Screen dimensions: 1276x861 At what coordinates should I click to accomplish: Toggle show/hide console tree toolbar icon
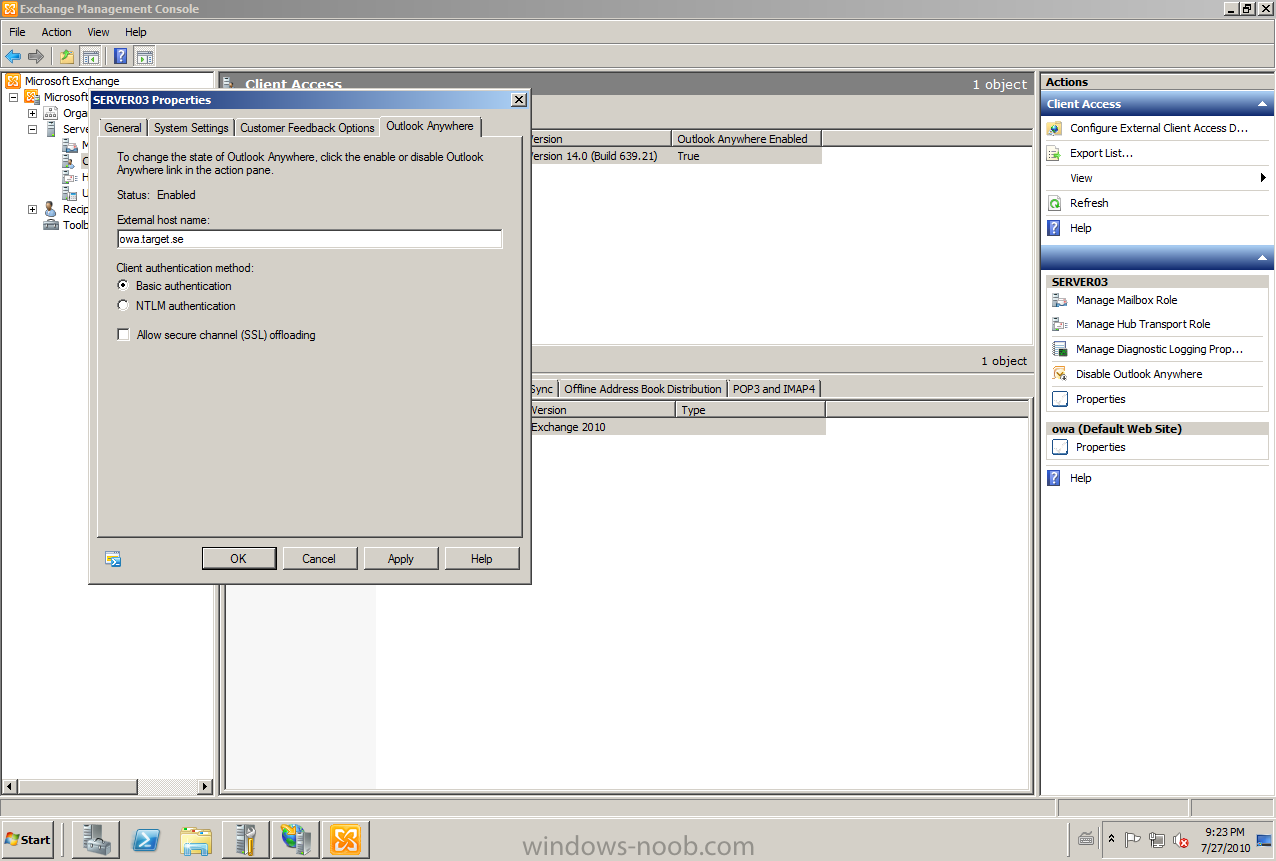[91, 56]
